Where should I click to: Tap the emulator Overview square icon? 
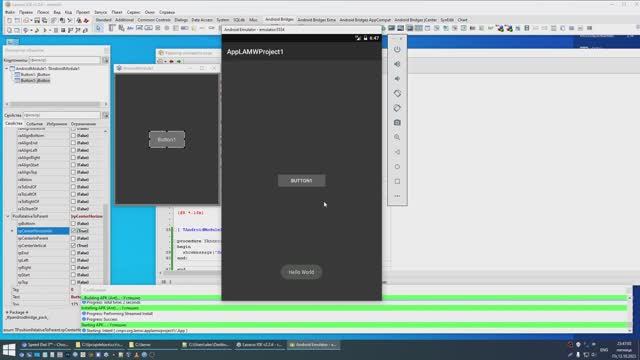pos(397,181)
